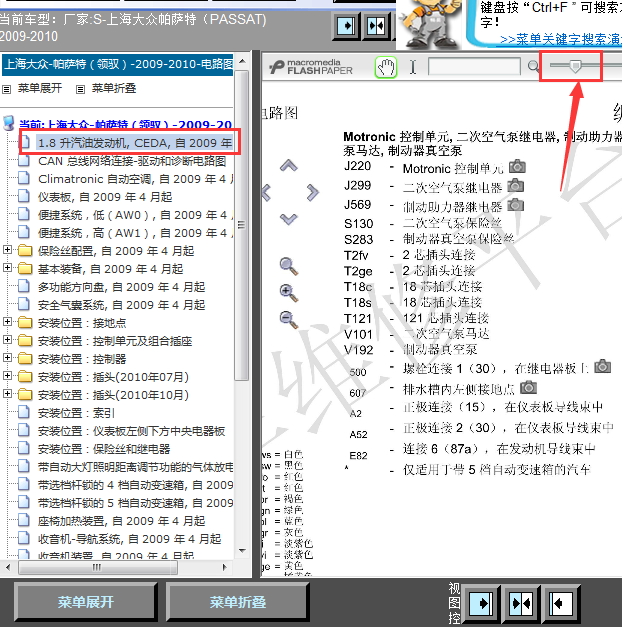Open 安装位置:索引 tree item
This screenshot has width=622, height=627.
pyautogui.click(x=76, y=413)
